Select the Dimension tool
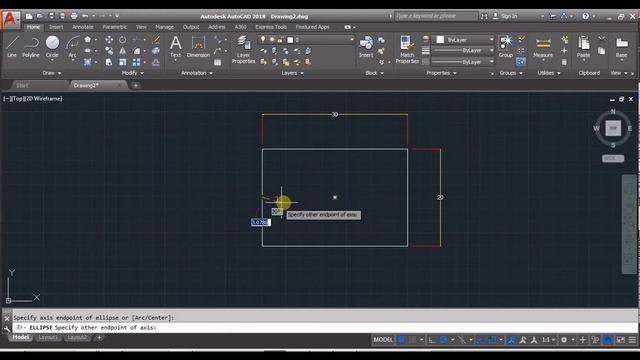 [x=198, y=47]
